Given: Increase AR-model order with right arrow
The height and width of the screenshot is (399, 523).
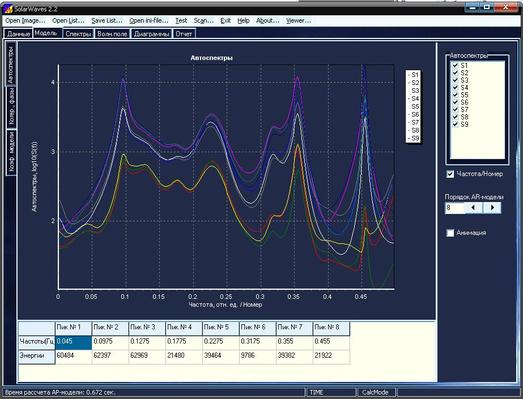Looking at the screenshot, I should tap(492, 208).
